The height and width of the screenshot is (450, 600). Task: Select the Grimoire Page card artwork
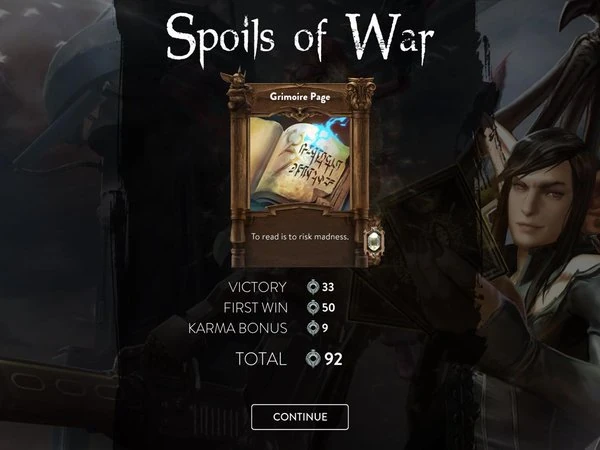pyautogui.click(x=300, y=165)
